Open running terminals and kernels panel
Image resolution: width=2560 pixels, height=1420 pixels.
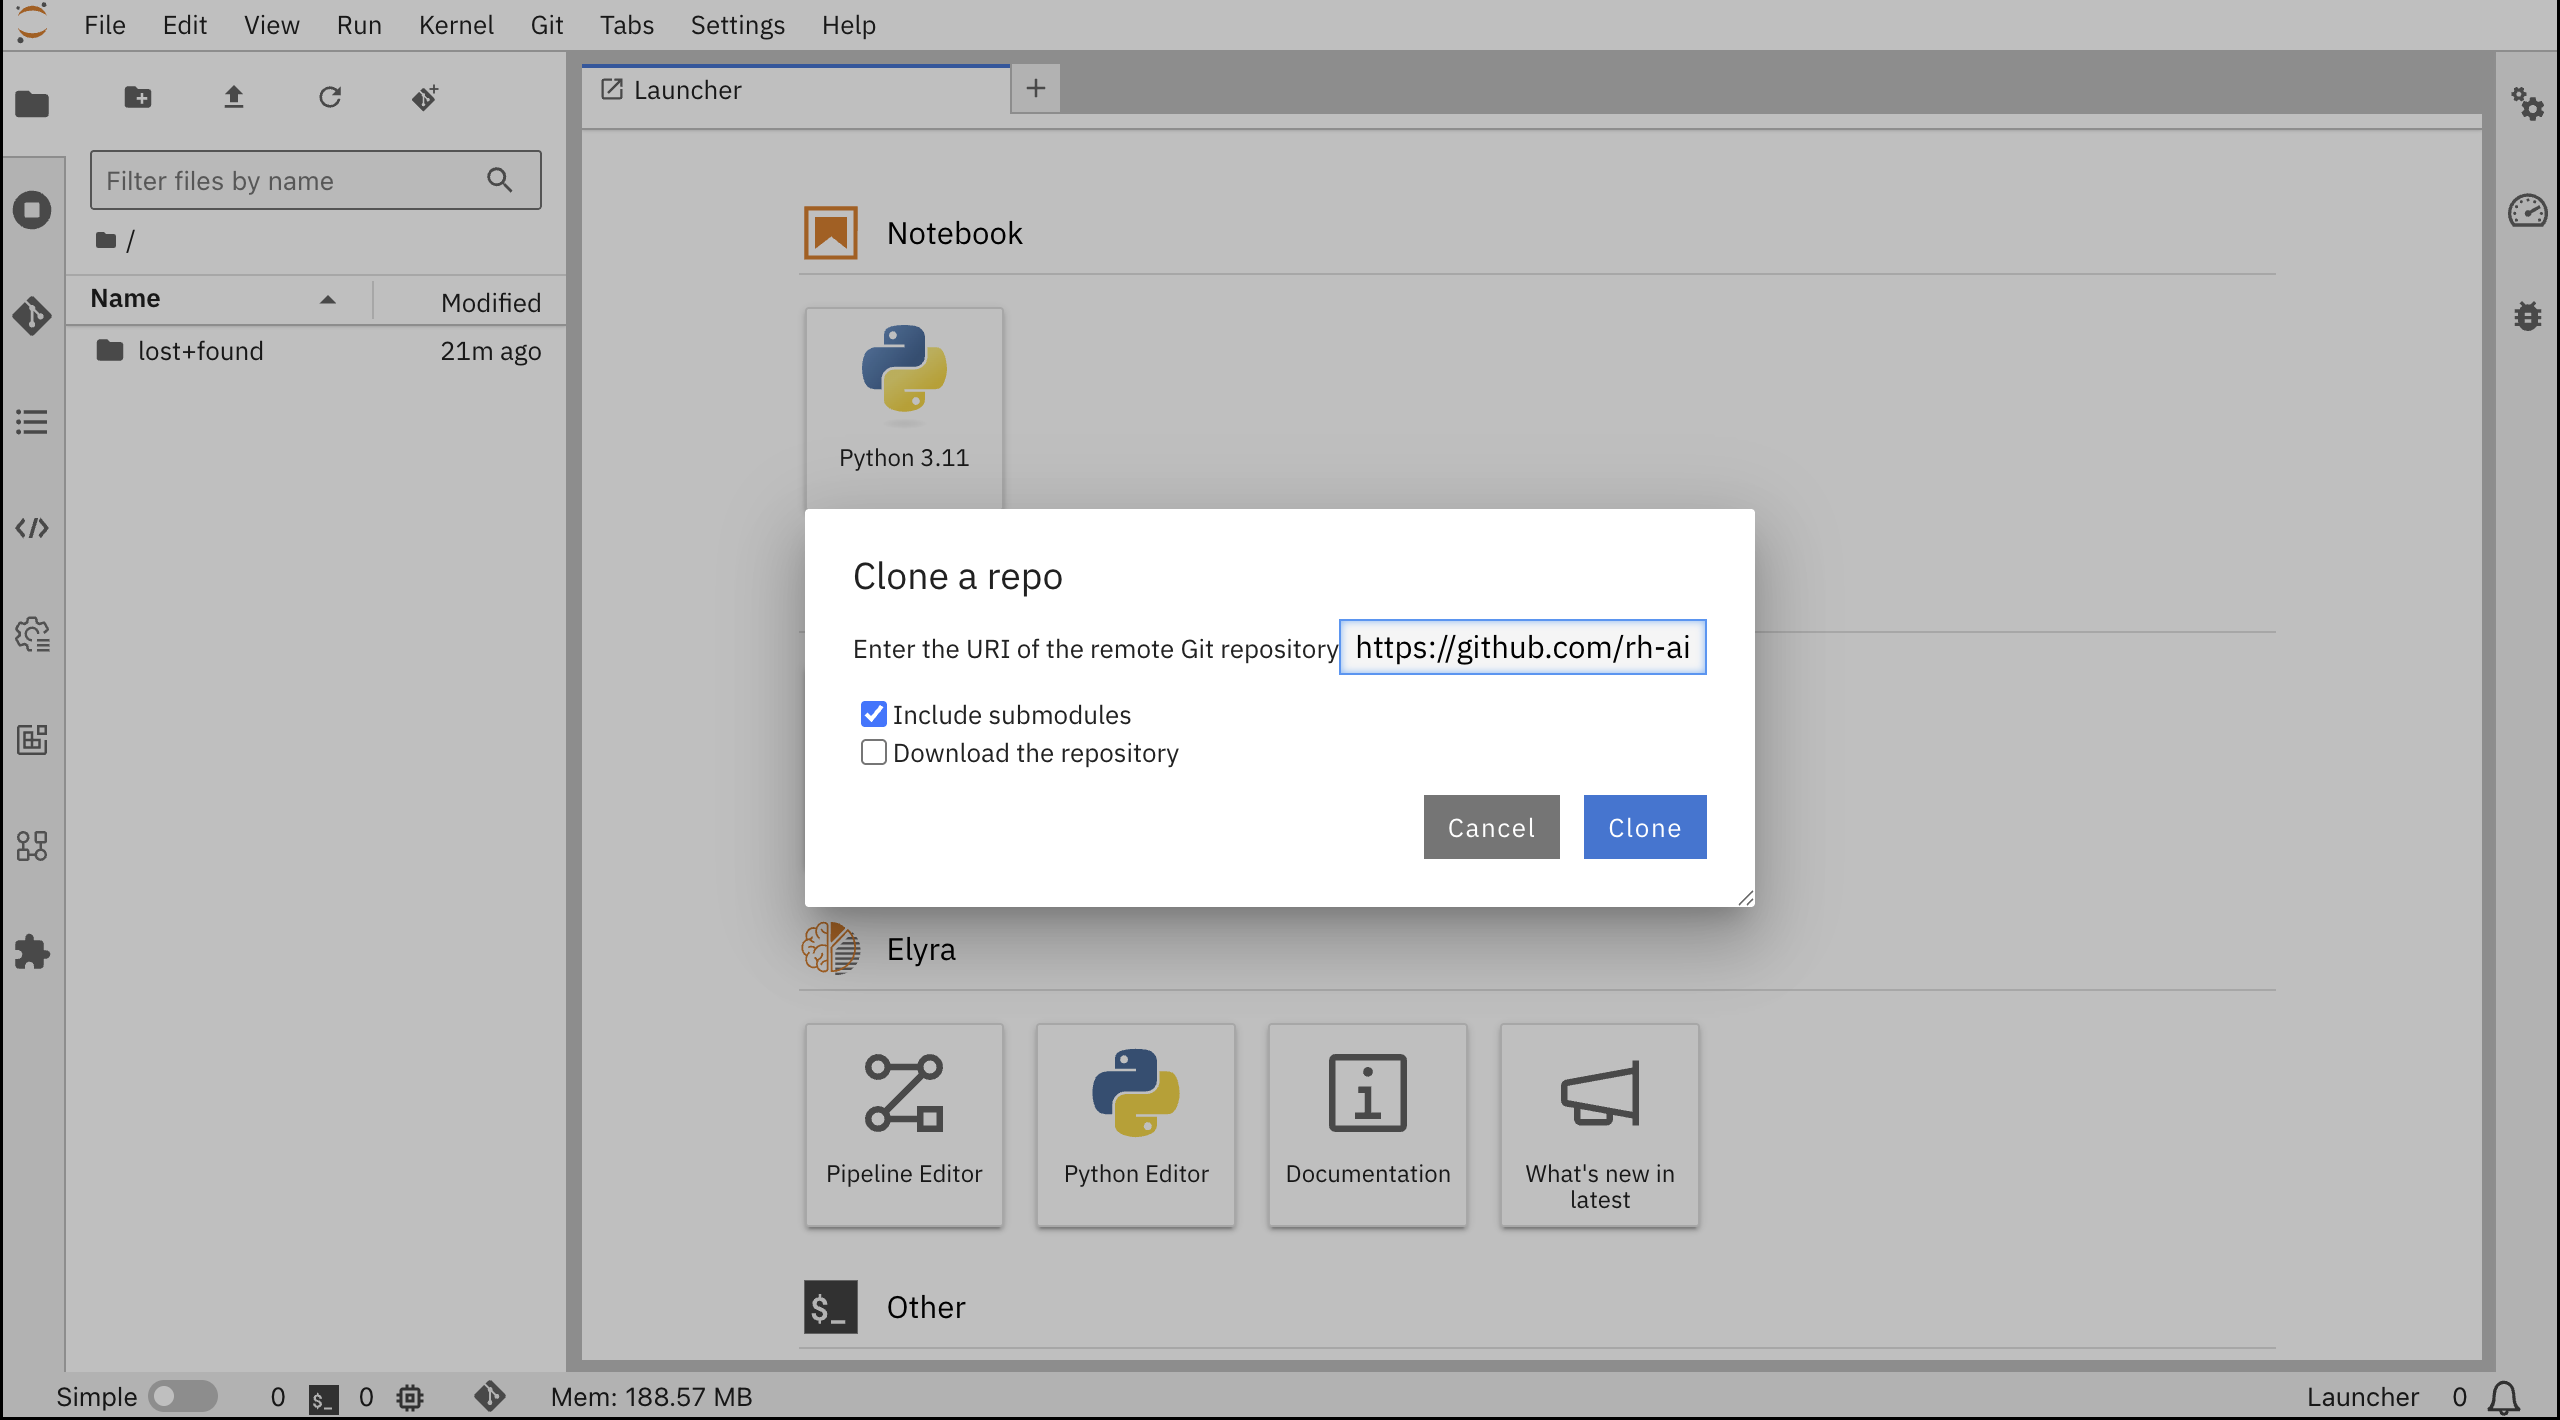click(x=32, y=210)
